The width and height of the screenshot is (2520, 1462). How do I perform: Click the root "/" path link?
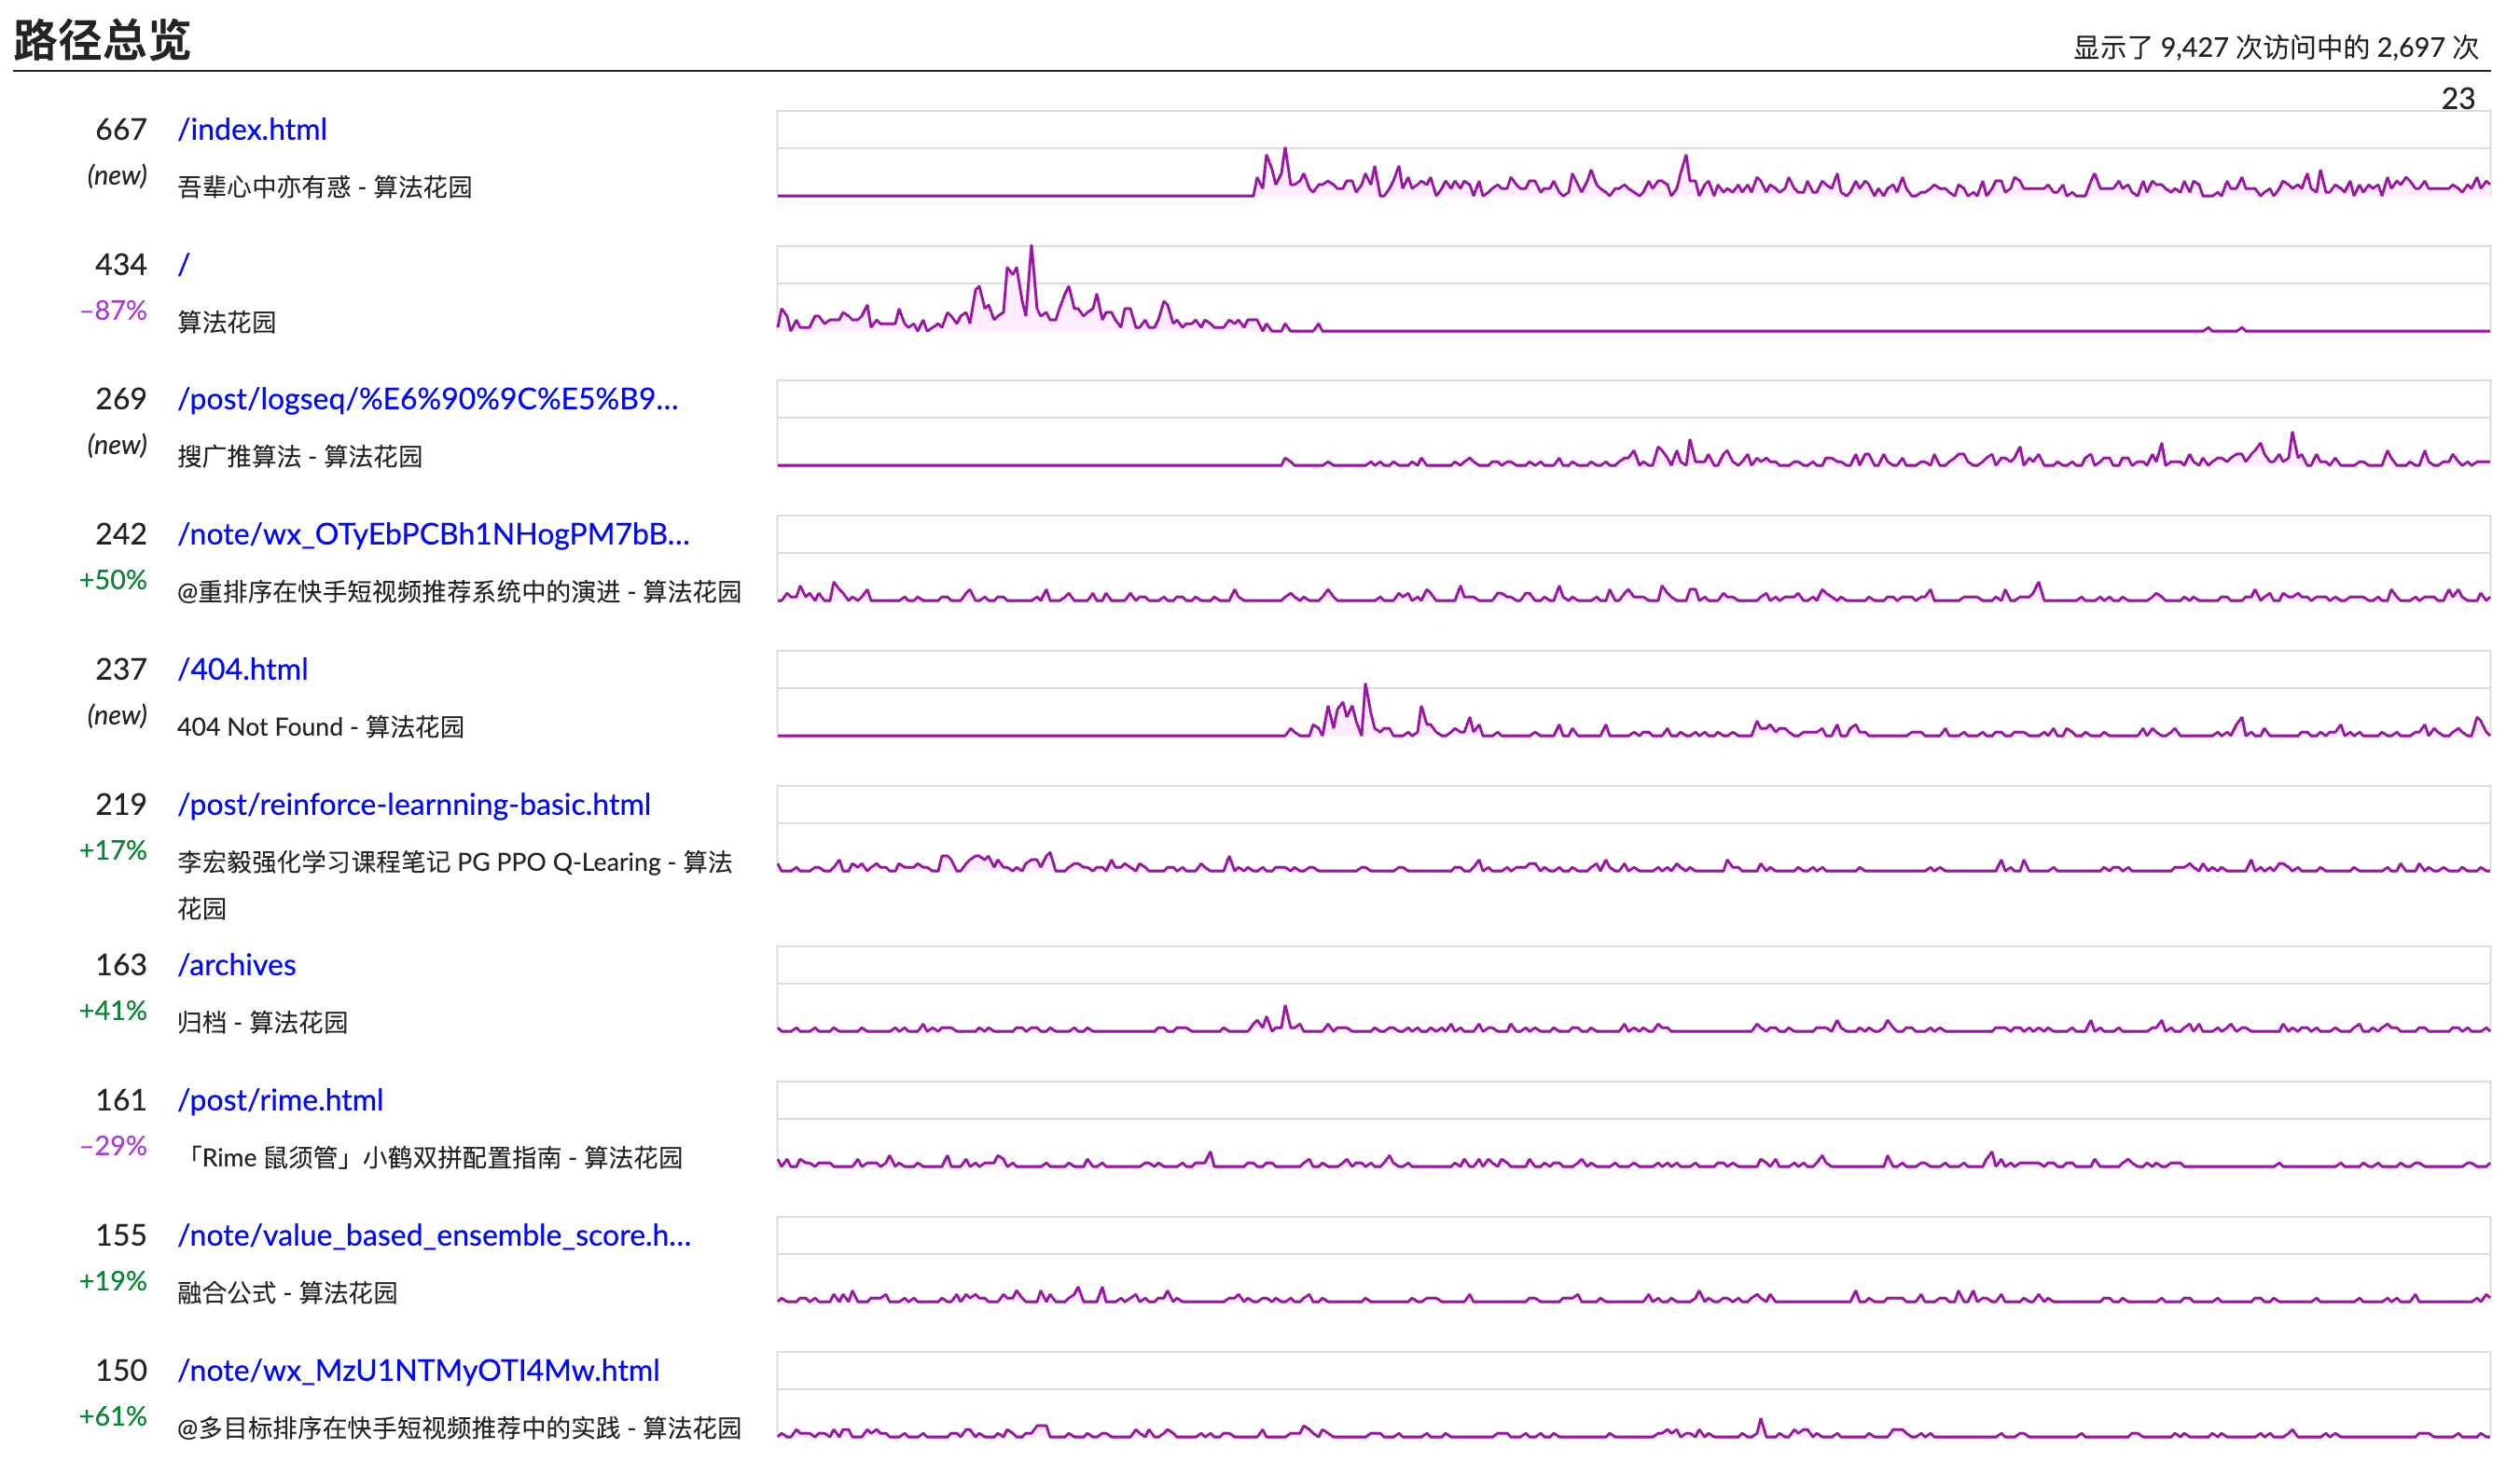pyautogui.click(x=184, y=265)
